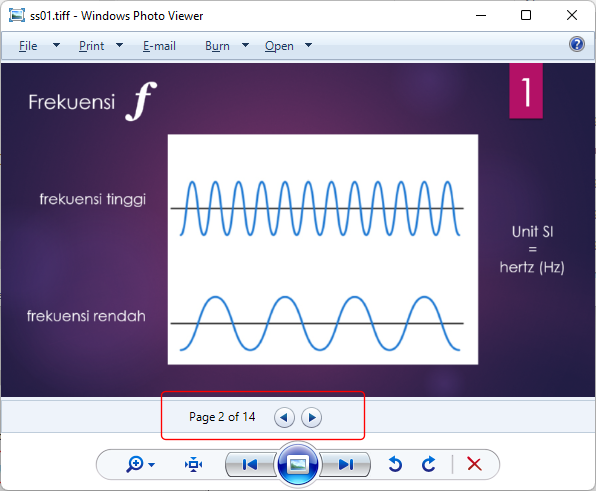Go to previous image with skip-back button

[x=250, y=464]
